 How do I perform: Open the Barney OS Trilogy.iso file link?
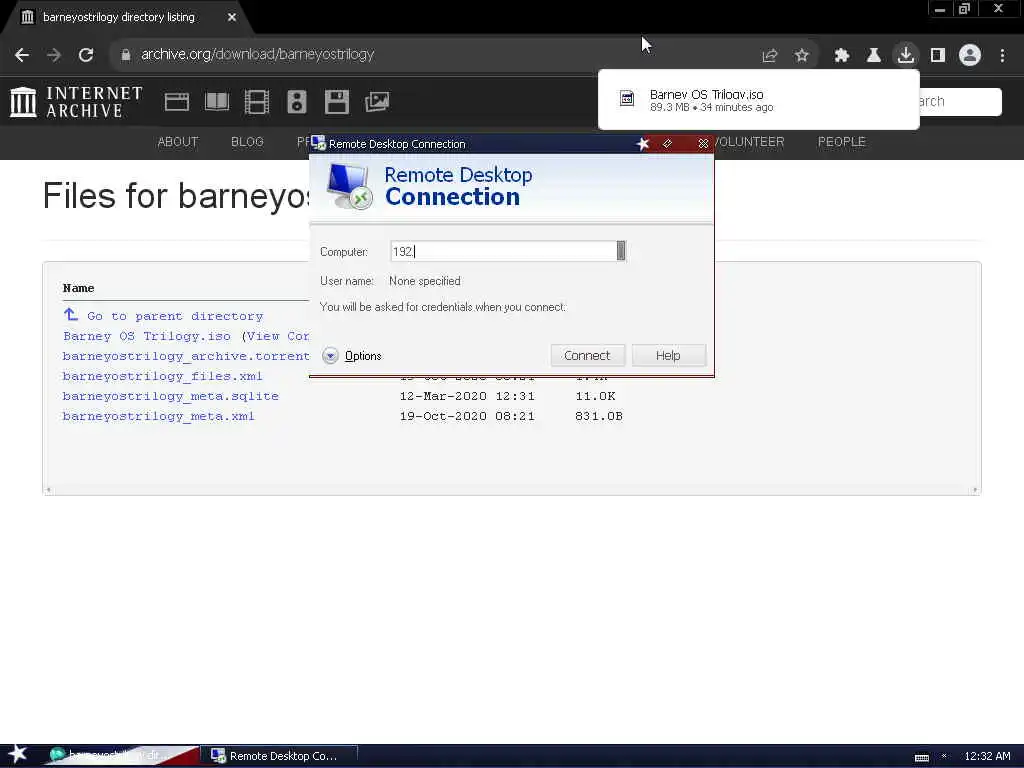(x=147, y=336)
